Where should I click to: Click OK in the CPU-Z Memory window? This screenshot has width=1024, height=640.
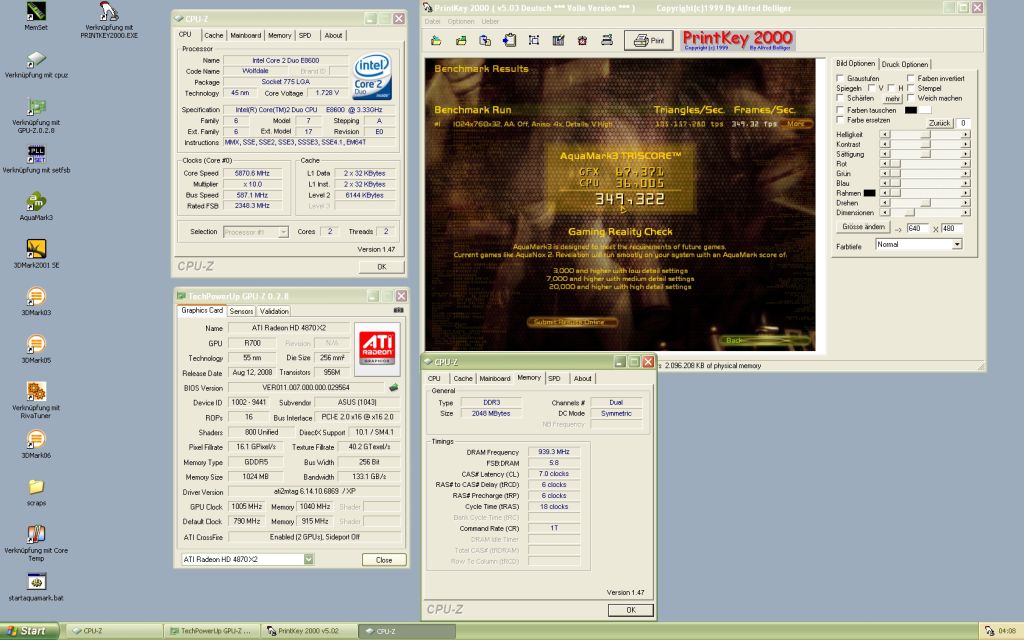[x=631, y=610]
